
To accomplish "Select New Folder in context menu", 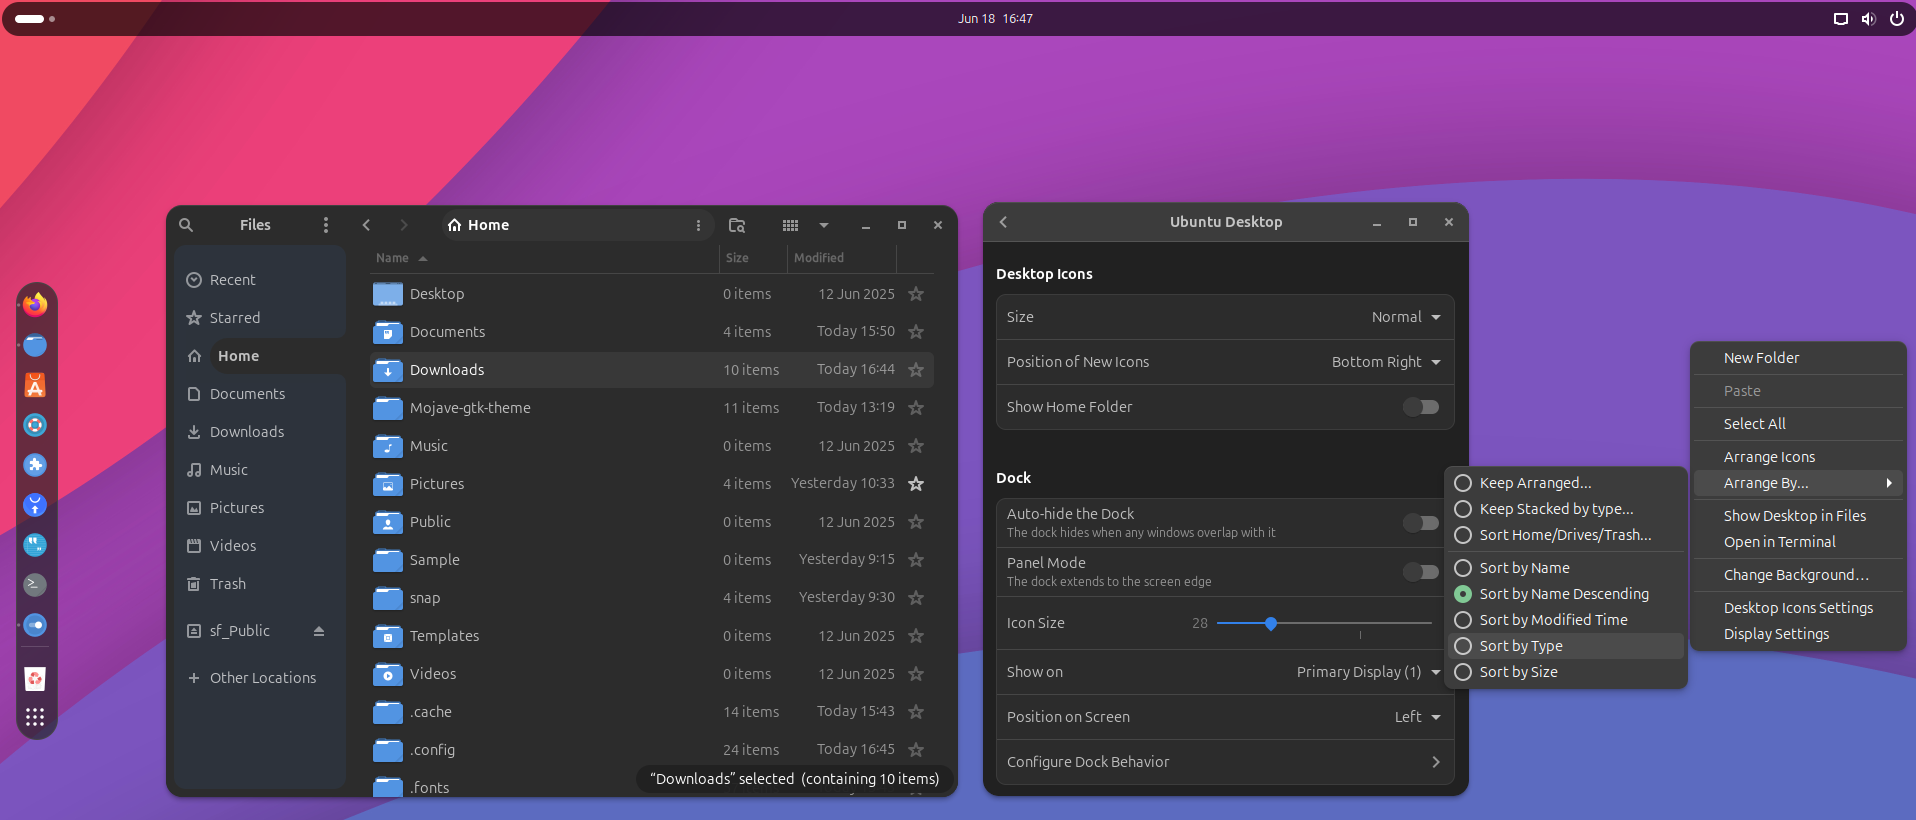I will click(1798, 358).
